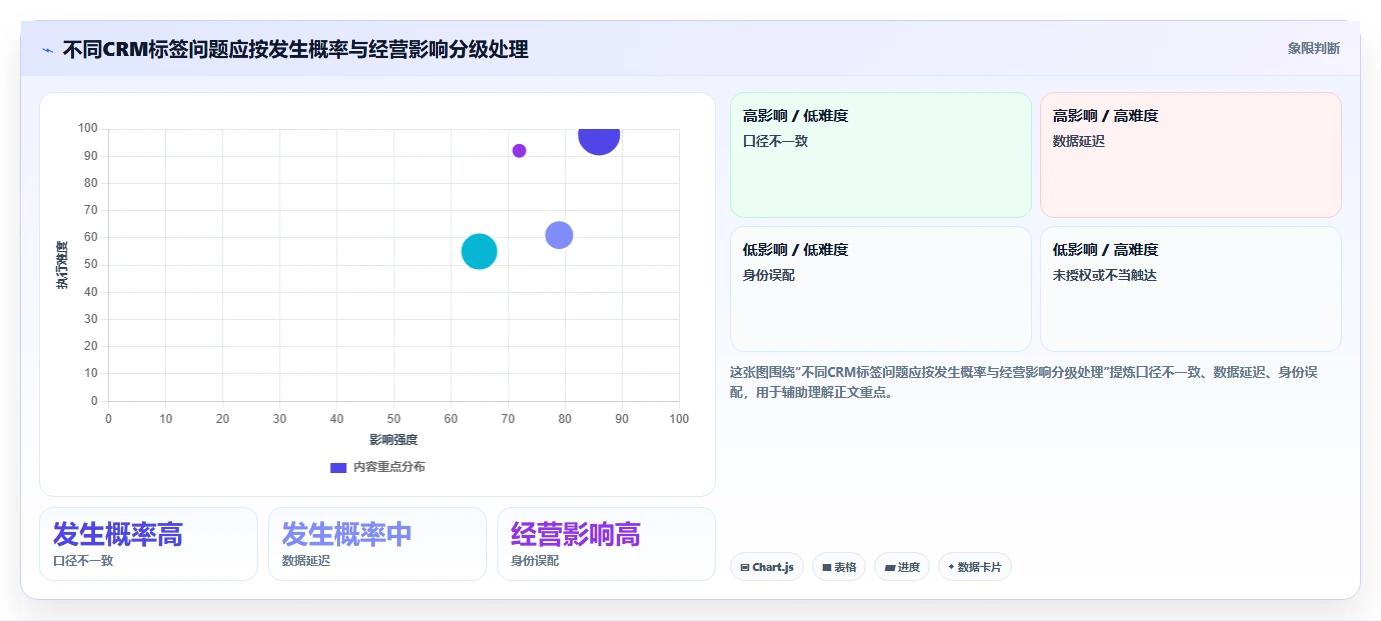Select the 表格 tag chip
The image size is (1381, 621).
[x=839, y=567]
